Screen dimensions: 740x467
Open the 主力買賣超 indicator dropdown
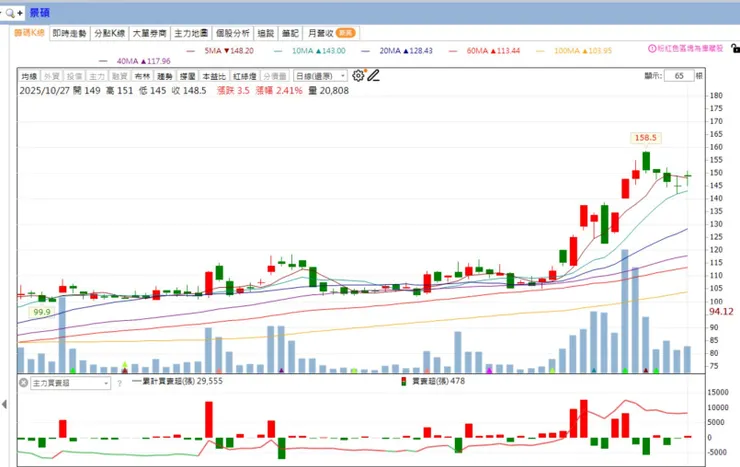pos(71,383)
